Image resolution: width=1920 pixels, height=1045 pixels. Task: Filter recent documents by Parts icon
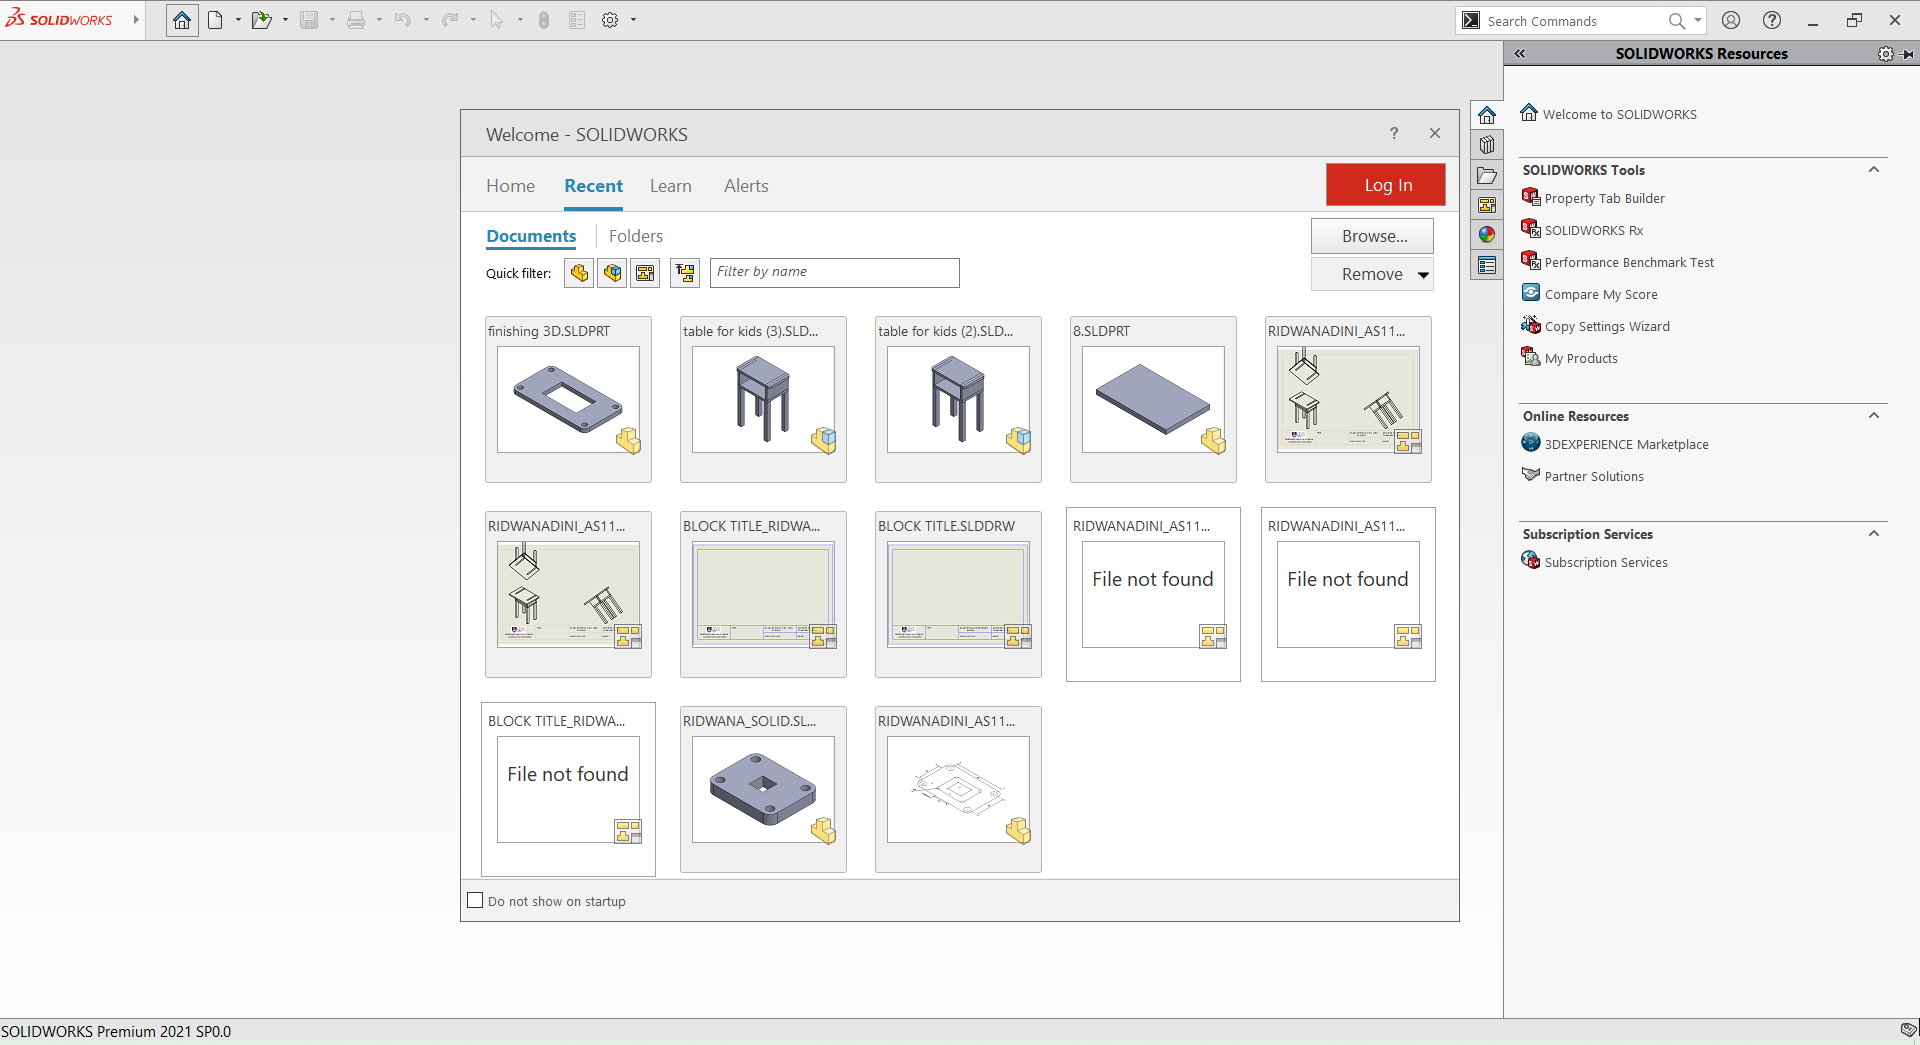579,273
